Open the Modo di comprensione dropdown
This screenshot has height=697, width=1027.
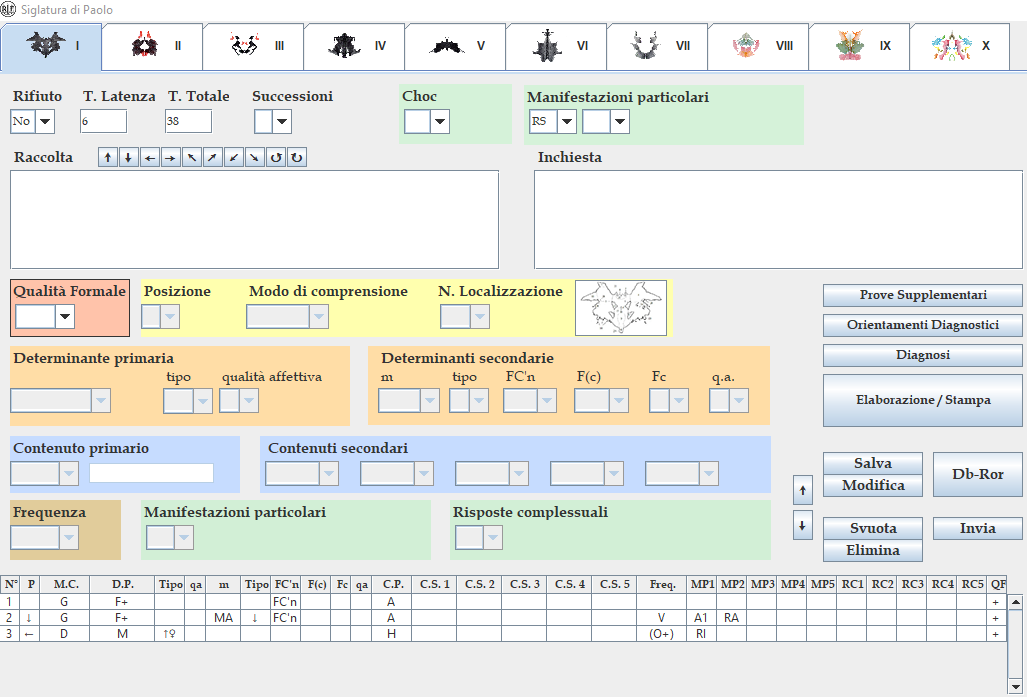(319, 317)
